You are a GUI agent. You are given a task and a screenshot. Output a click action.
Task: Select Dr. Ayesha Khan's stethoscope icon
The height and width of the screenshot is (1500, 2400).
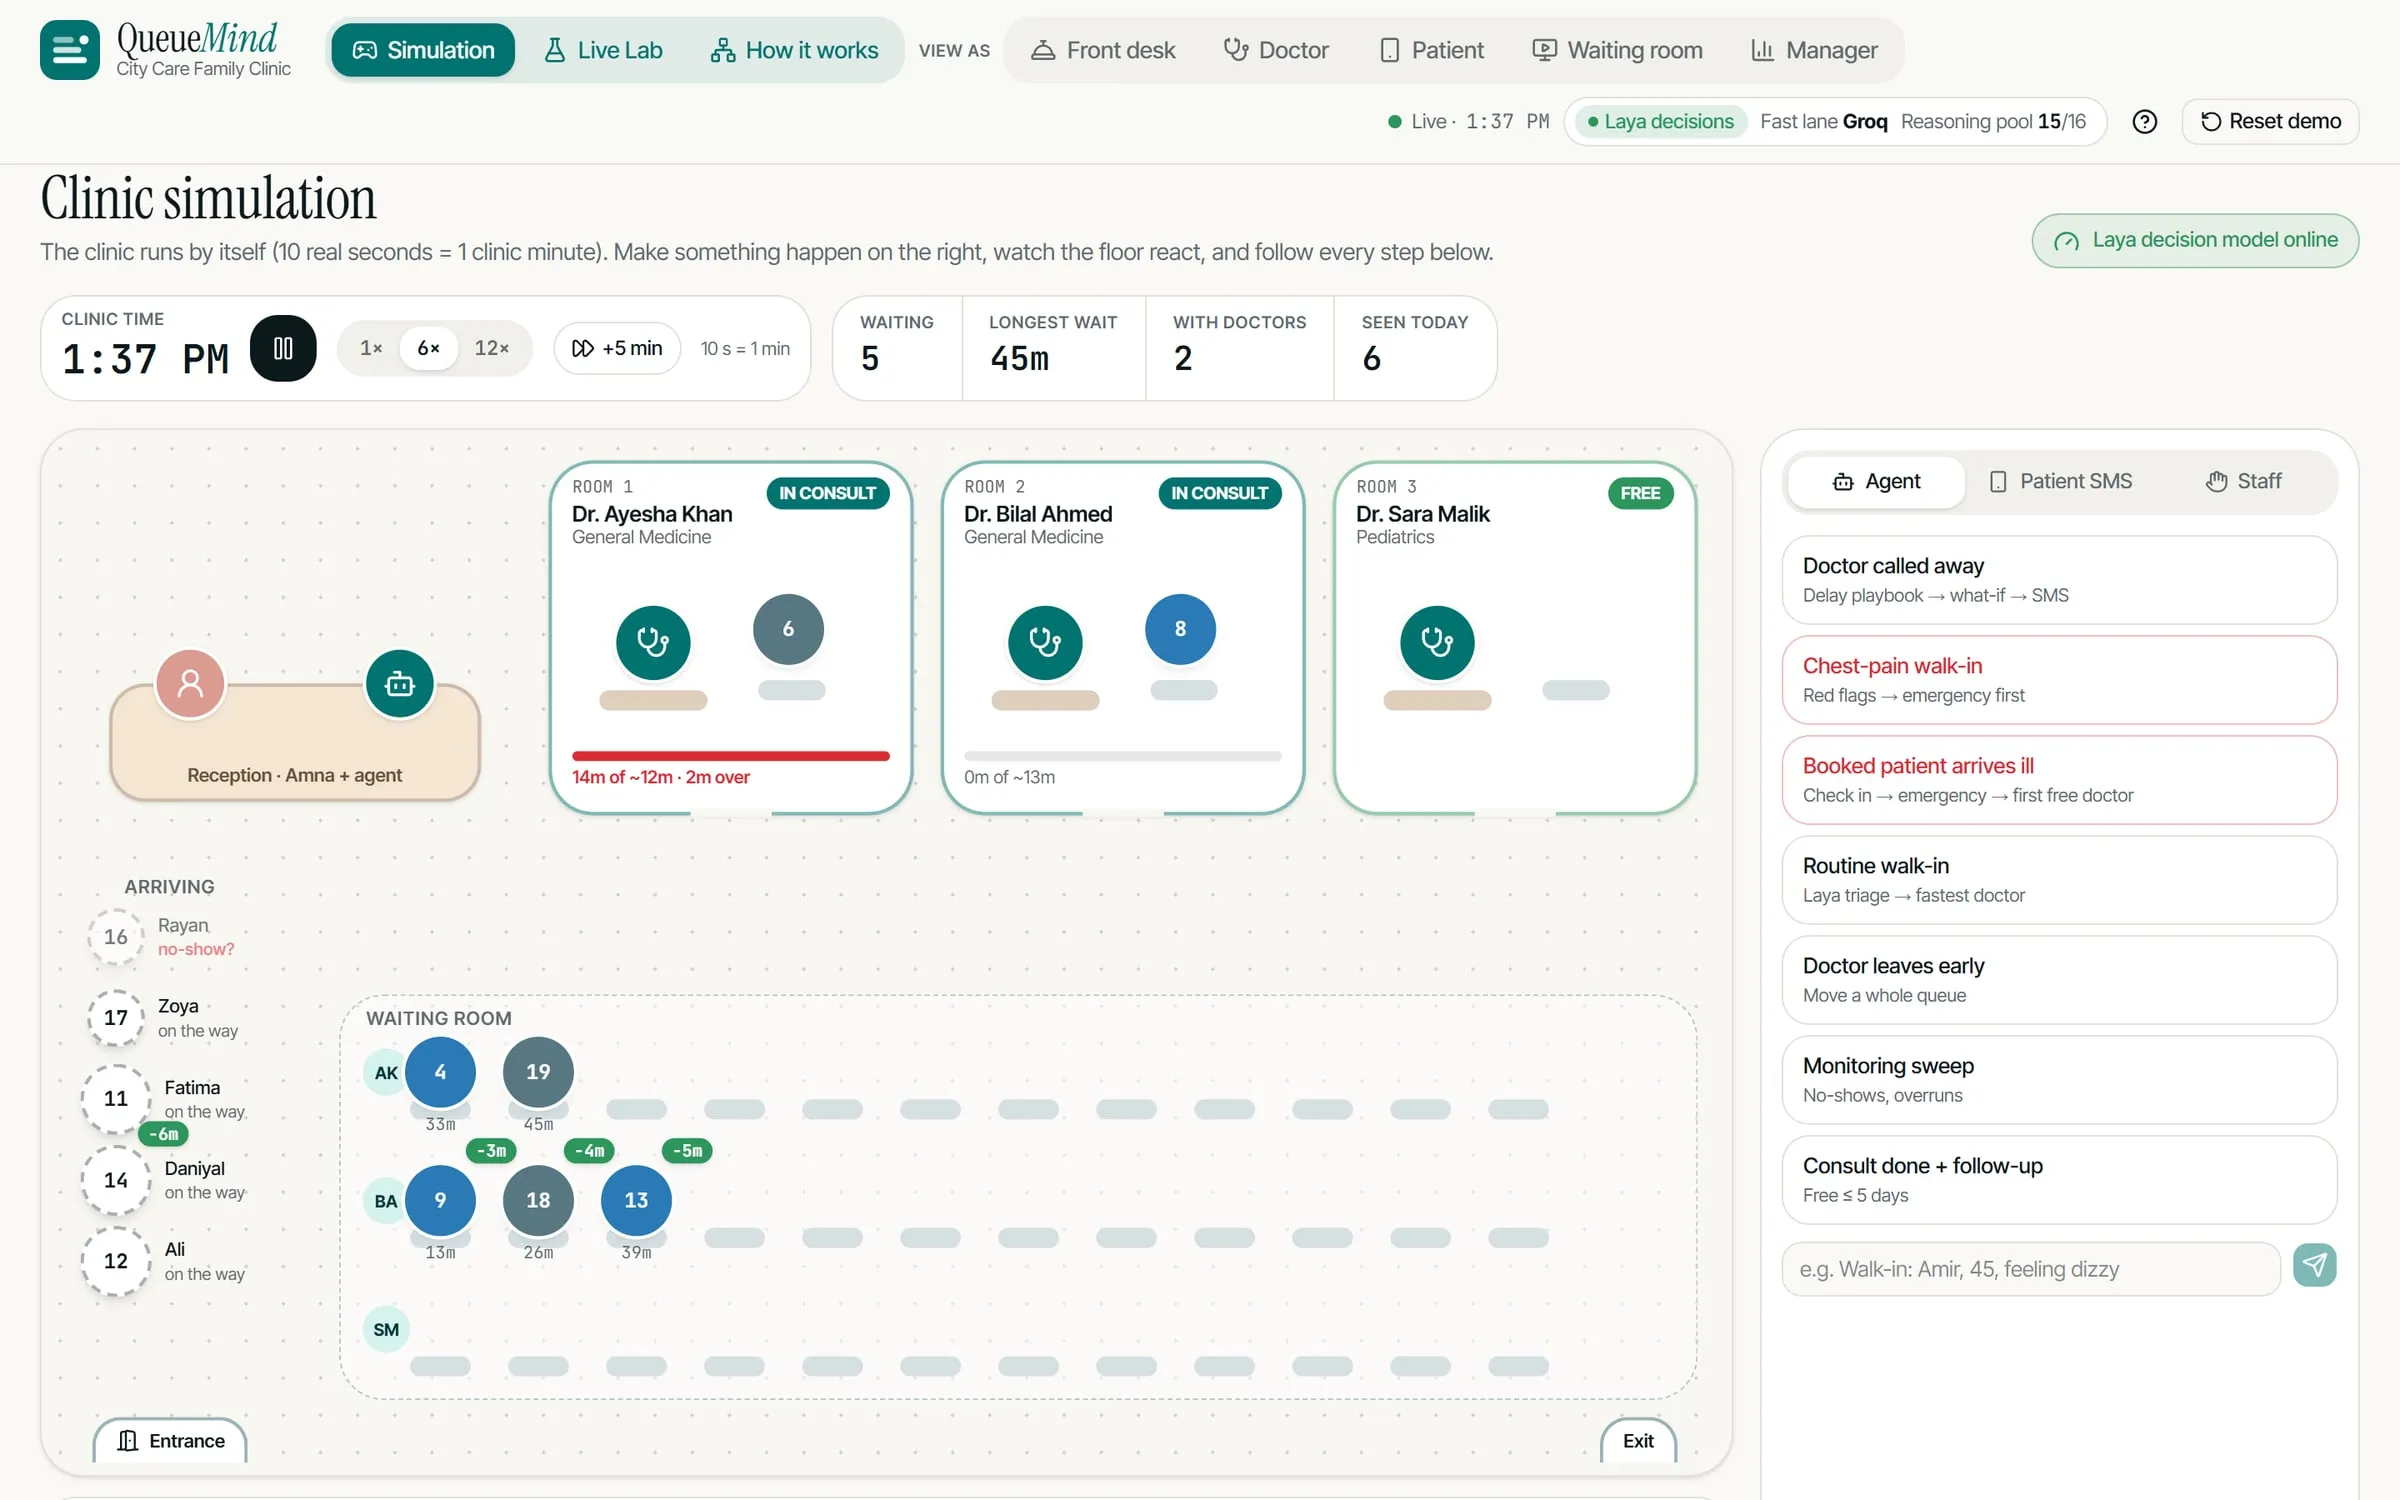click(653, 642)
